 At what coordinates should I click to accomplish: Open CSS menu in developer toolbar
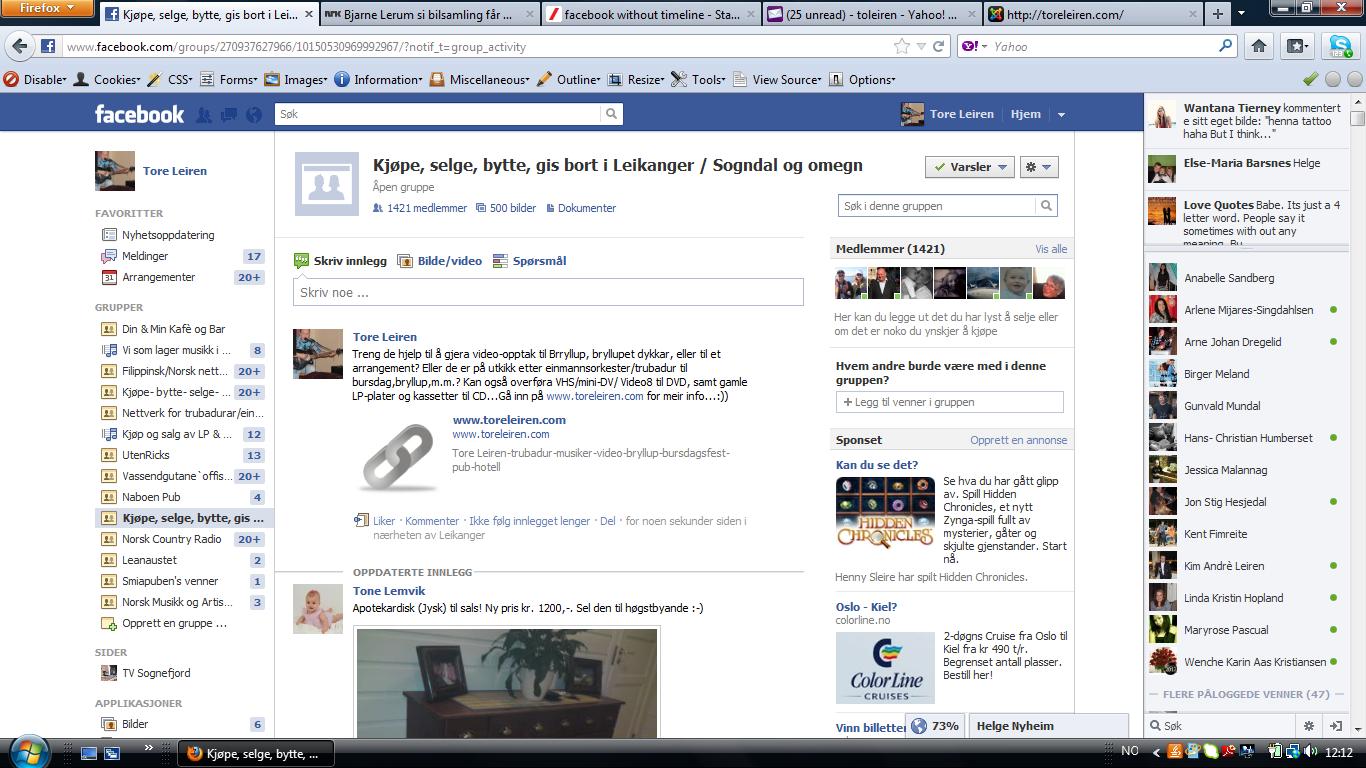tap(171, 79)
